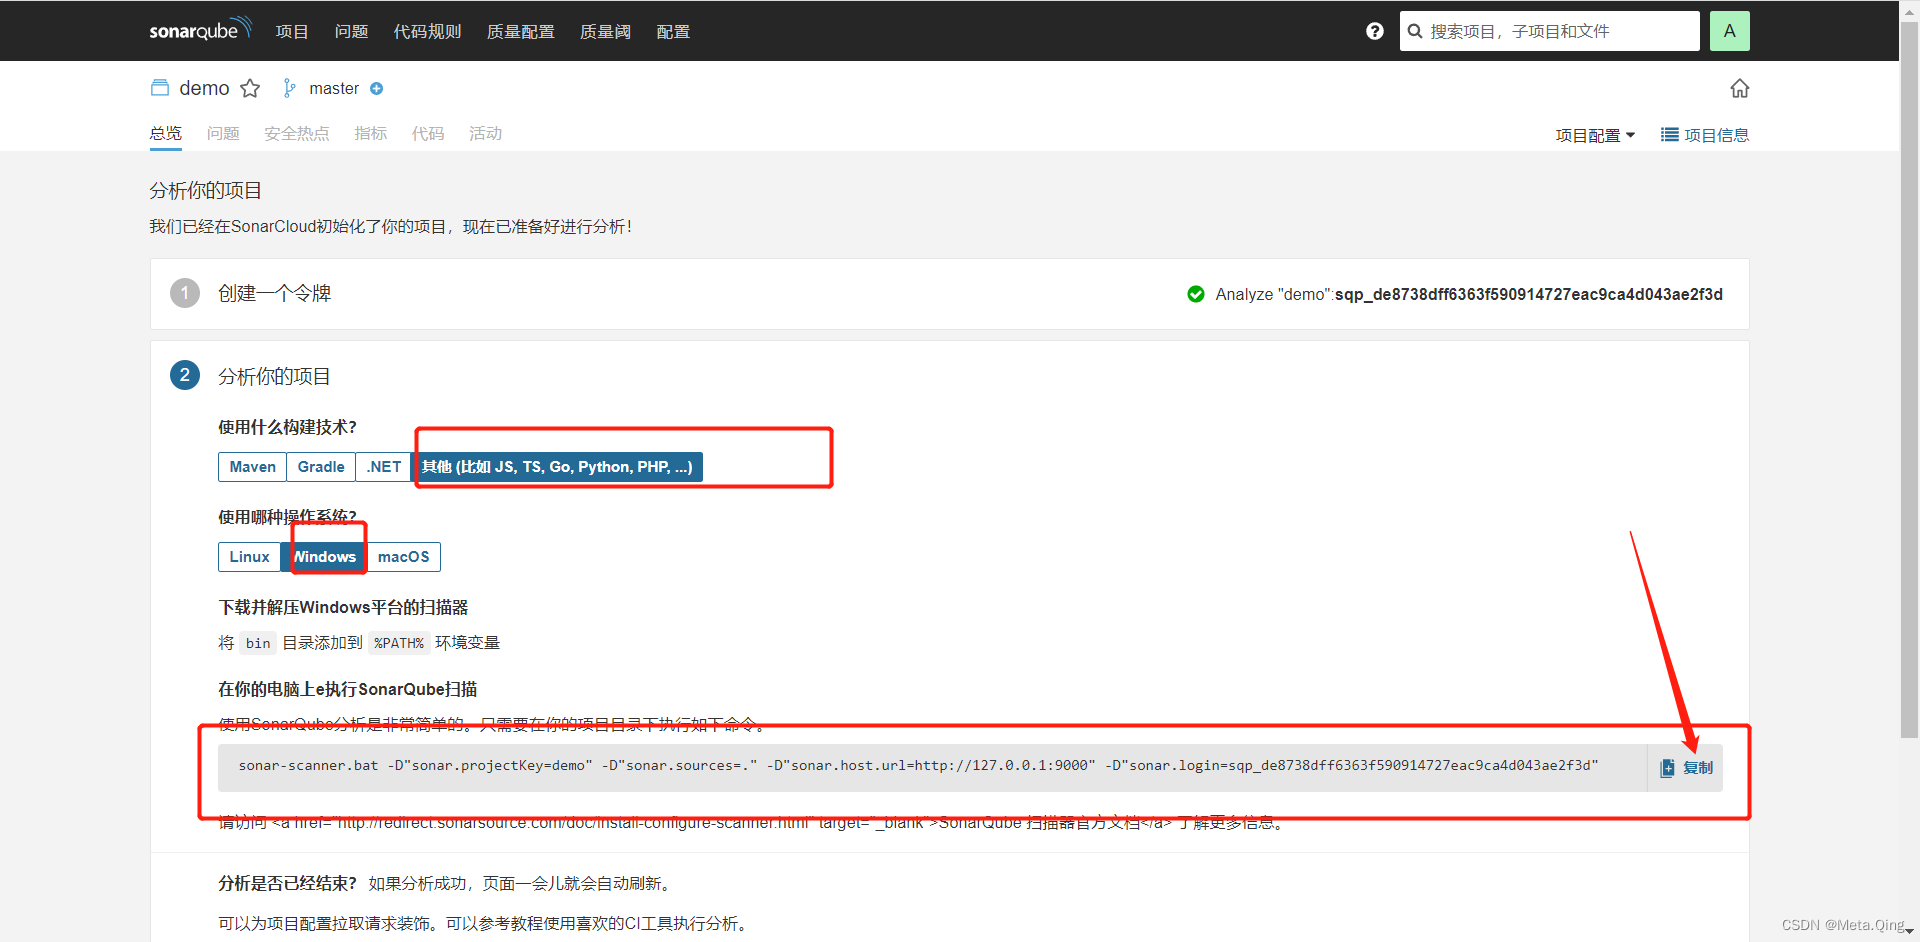Image resolution: width=1920 pixels, height=942 pixels.
Task: Click the plus icon next to master branch
Action: 377,88
